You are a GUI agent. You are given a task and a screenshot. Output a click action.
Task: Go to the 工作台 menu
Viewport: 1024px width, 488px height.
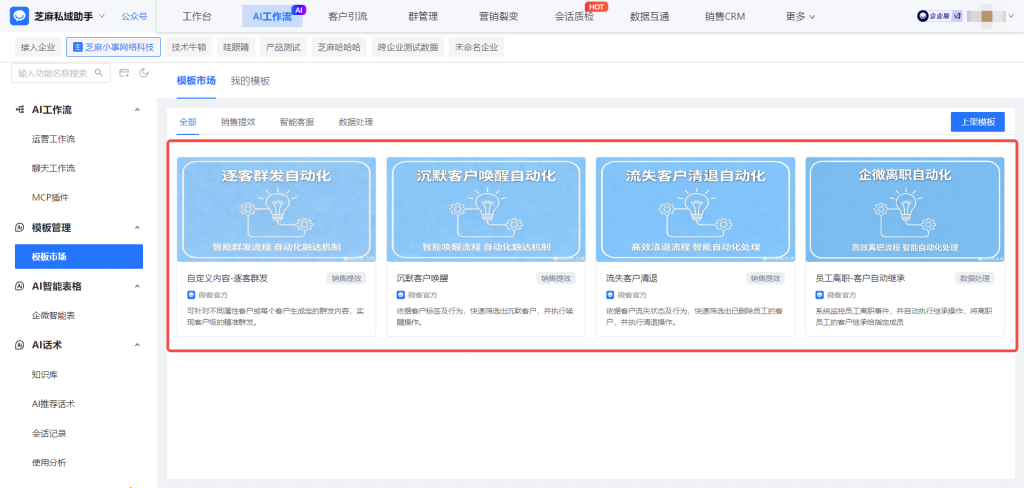point(197,16)
